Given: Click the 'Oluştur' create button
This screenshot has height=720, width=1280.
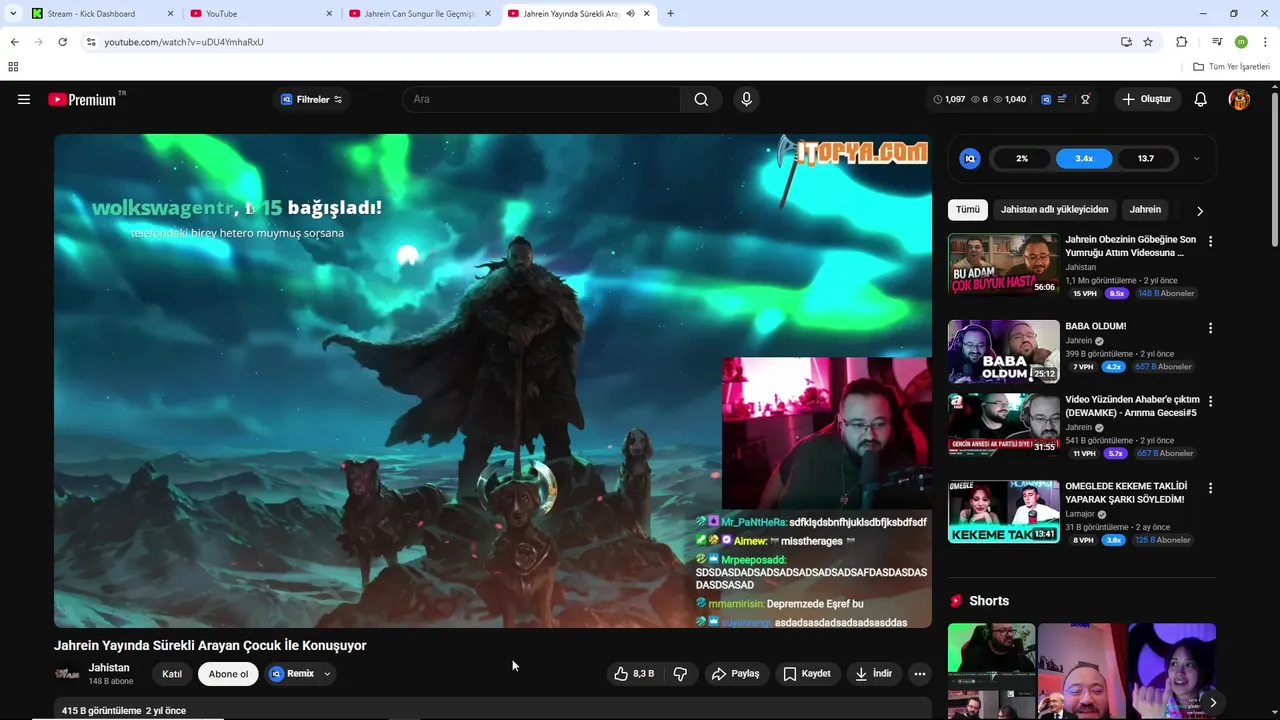Looking at the screenshot, I should (x=1146, y=99).
